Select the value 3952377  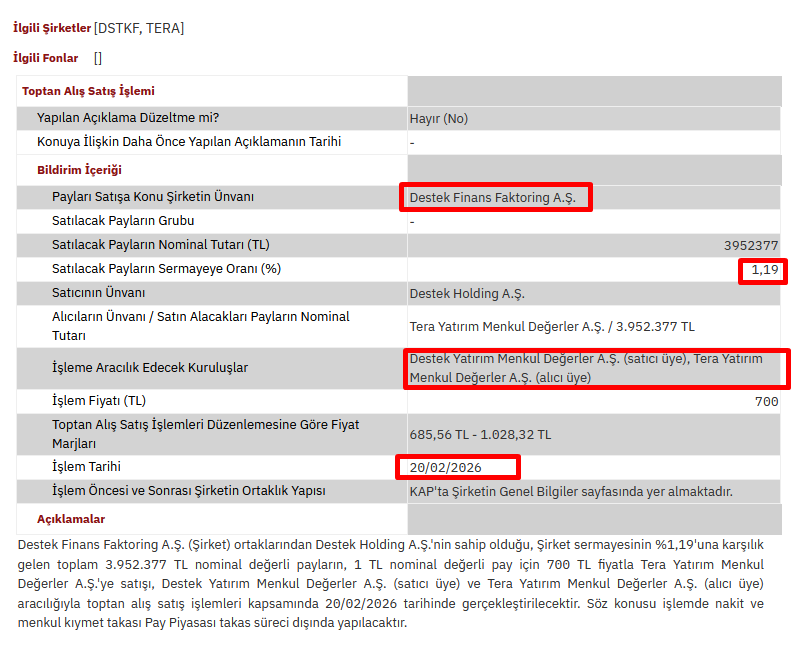point(751,246)
